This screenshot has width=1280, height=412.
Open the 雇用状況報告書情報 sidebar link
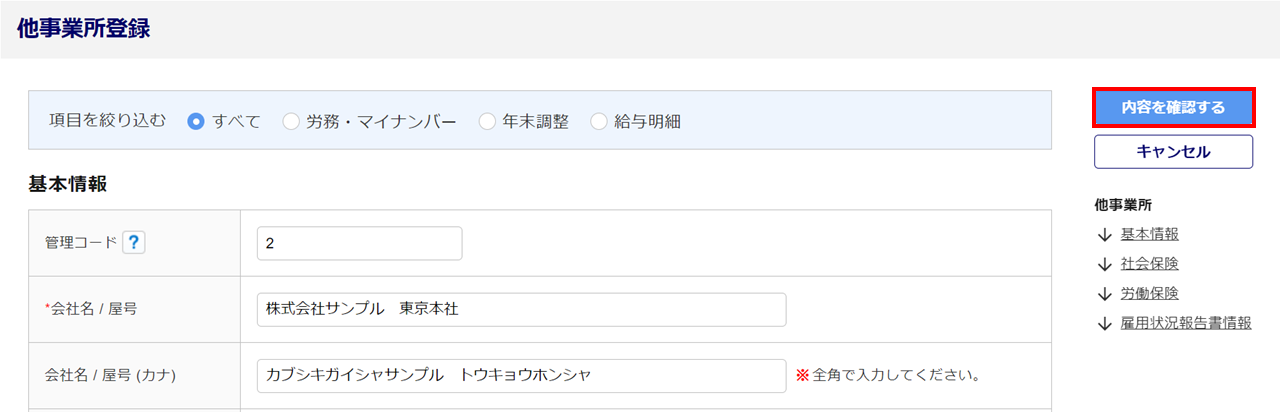tap(1186, 324)
